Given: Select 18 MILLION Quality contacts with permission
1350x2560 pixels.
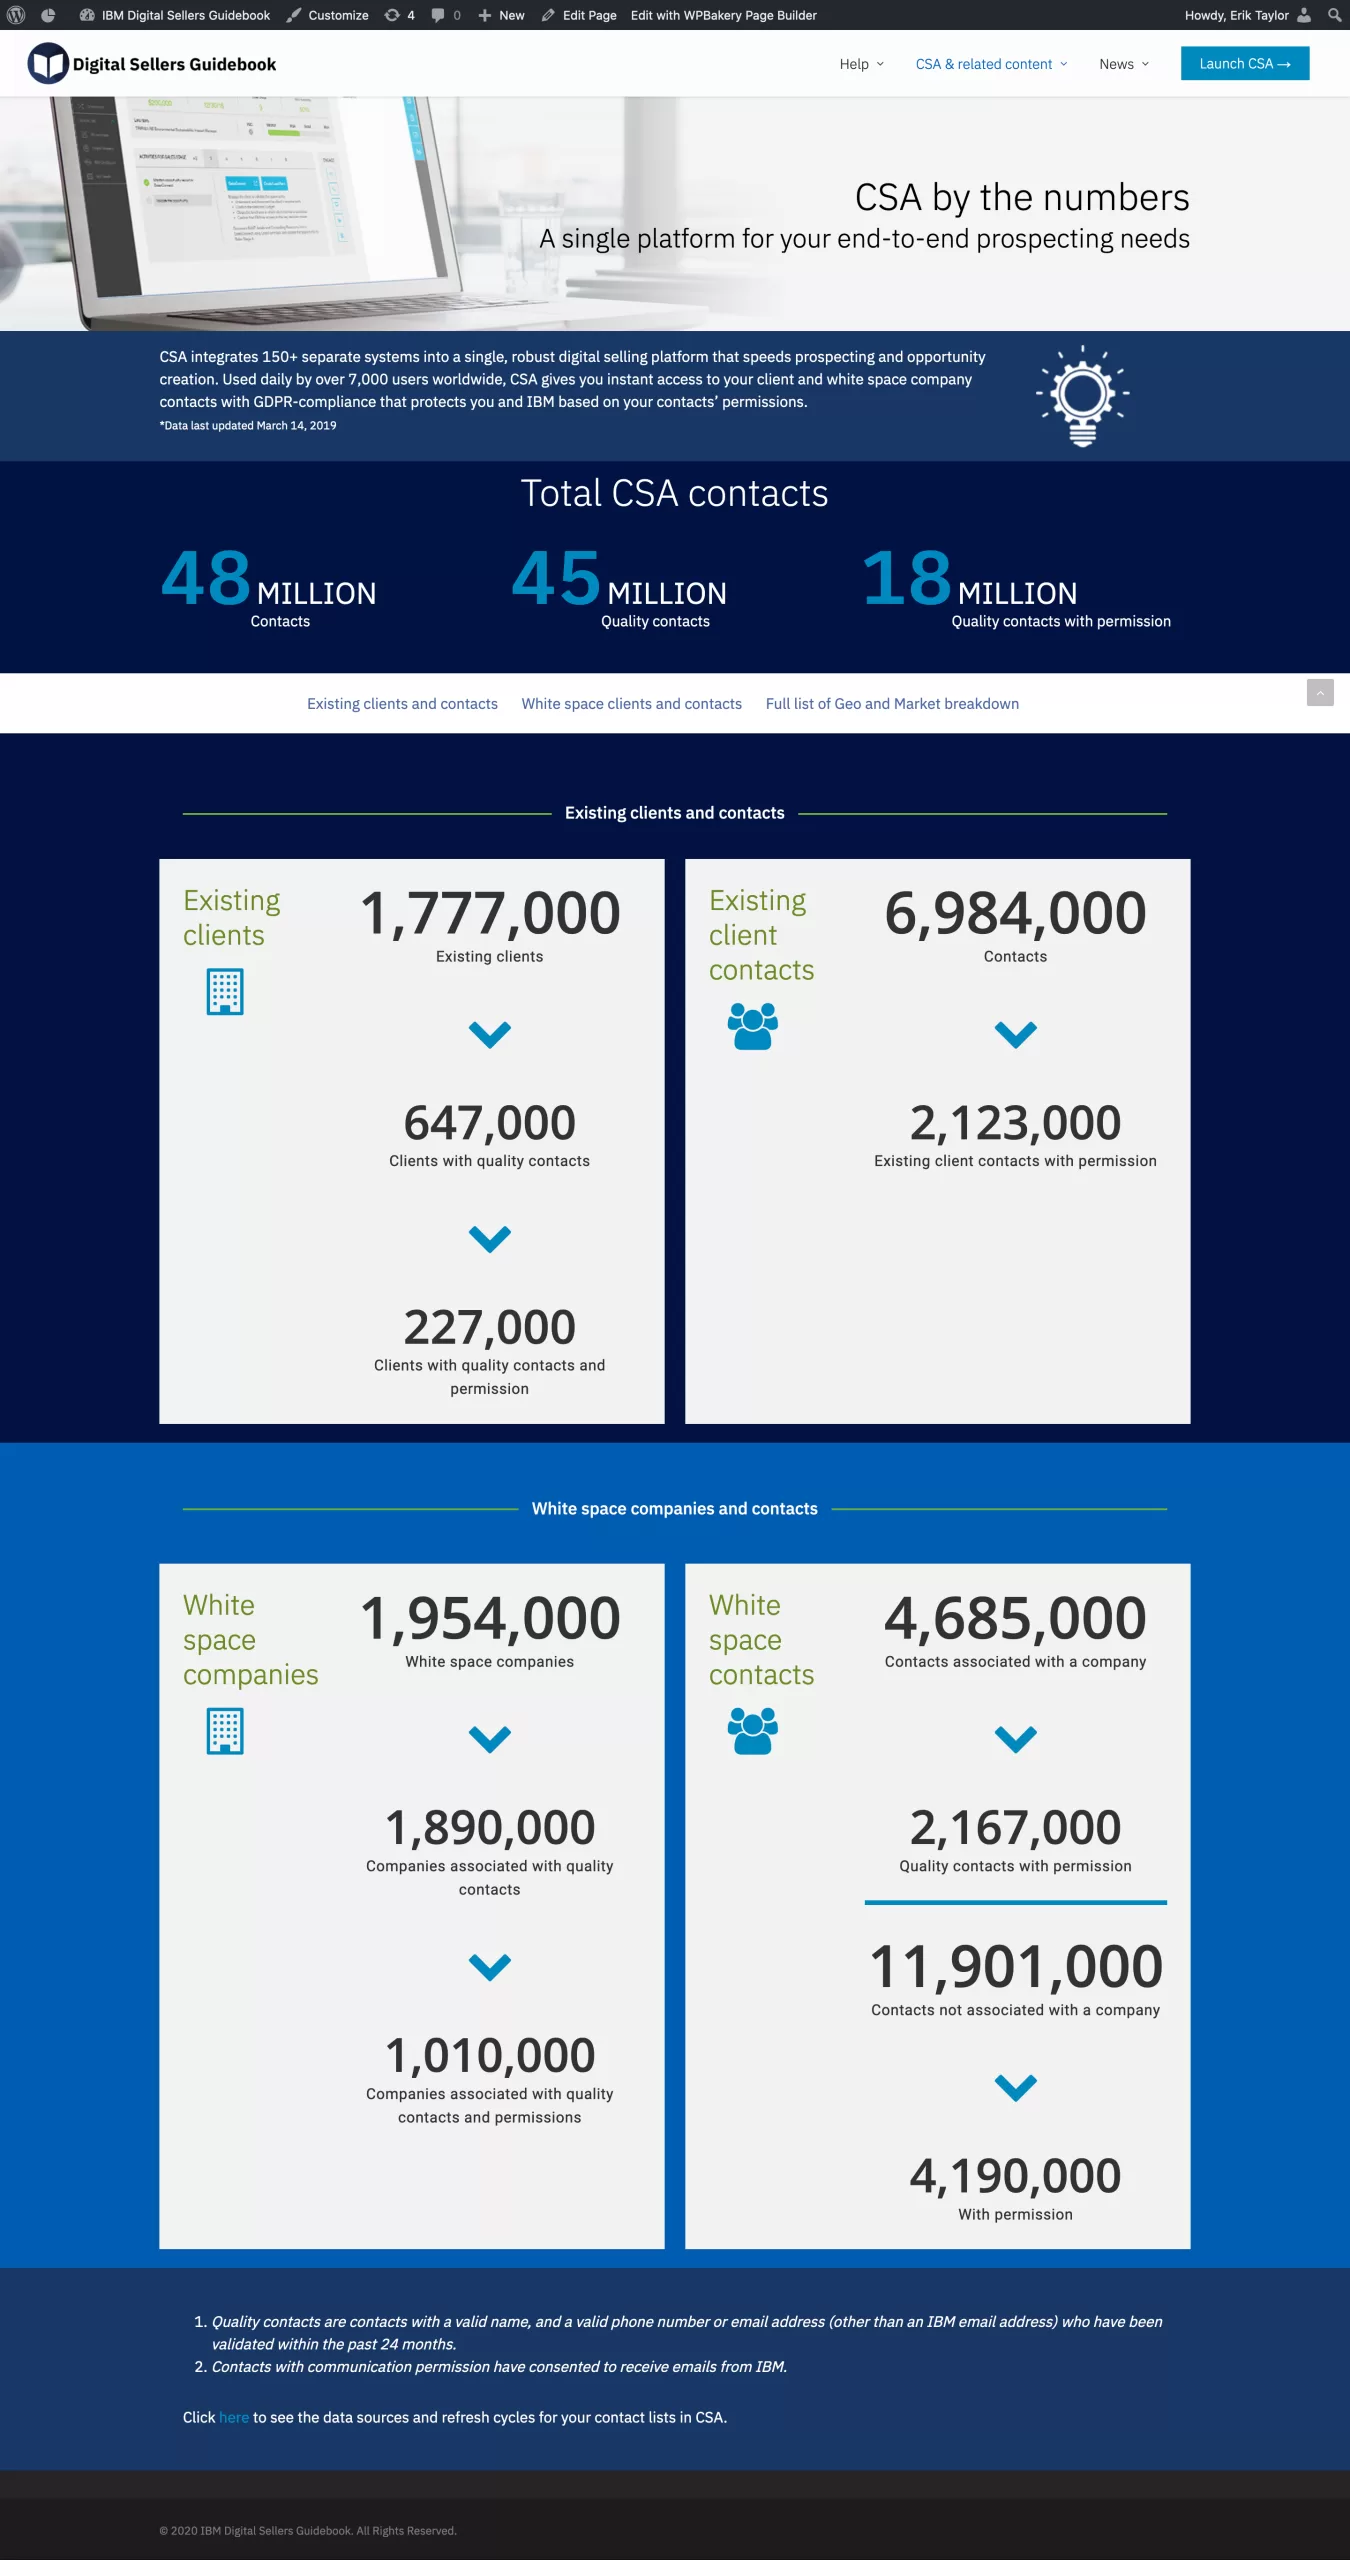Looking at the screenshot, I should coord(1016,588).
